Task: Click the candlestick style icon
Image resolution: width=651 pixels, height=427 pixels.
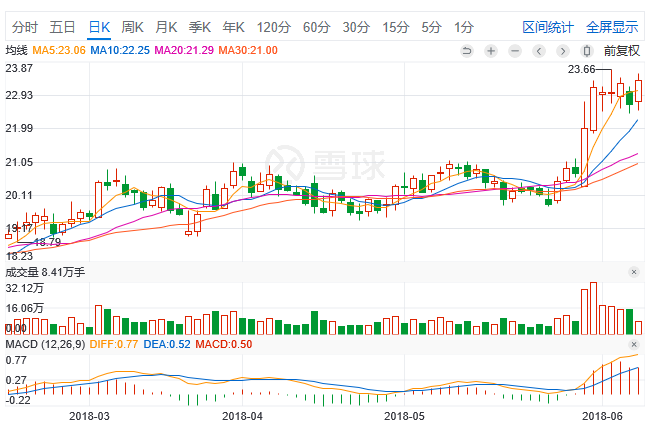Action: [589, 50]
